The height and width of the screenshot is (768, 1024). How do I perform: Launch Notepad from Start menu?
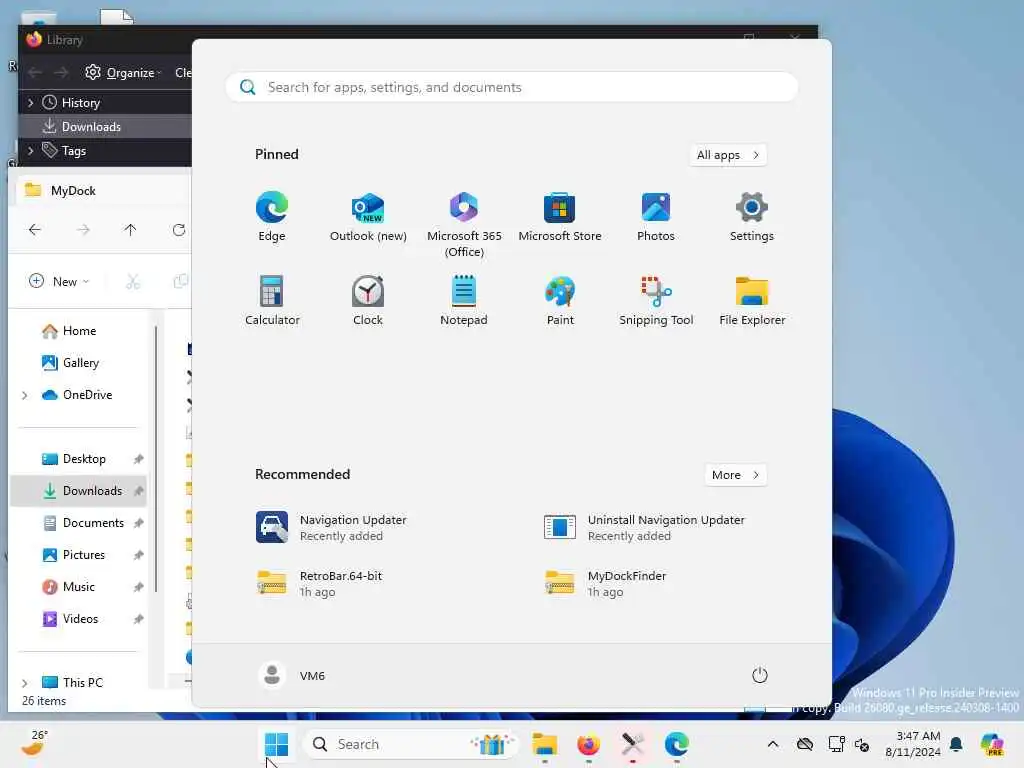tap(464, 300)
